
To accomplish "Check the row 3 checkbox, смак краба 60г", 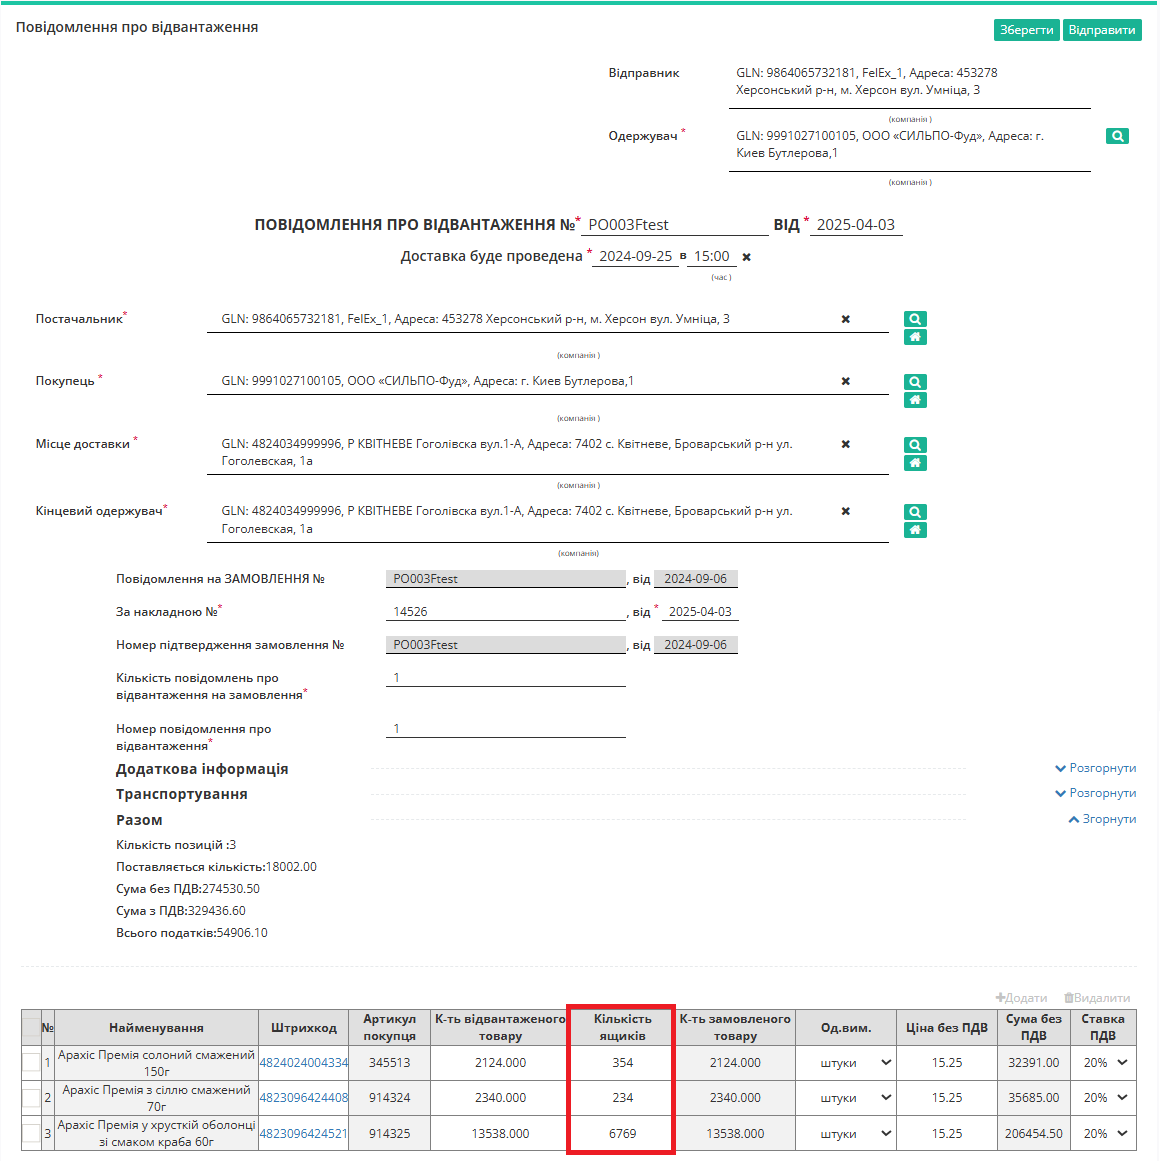I will (31, 1133).
